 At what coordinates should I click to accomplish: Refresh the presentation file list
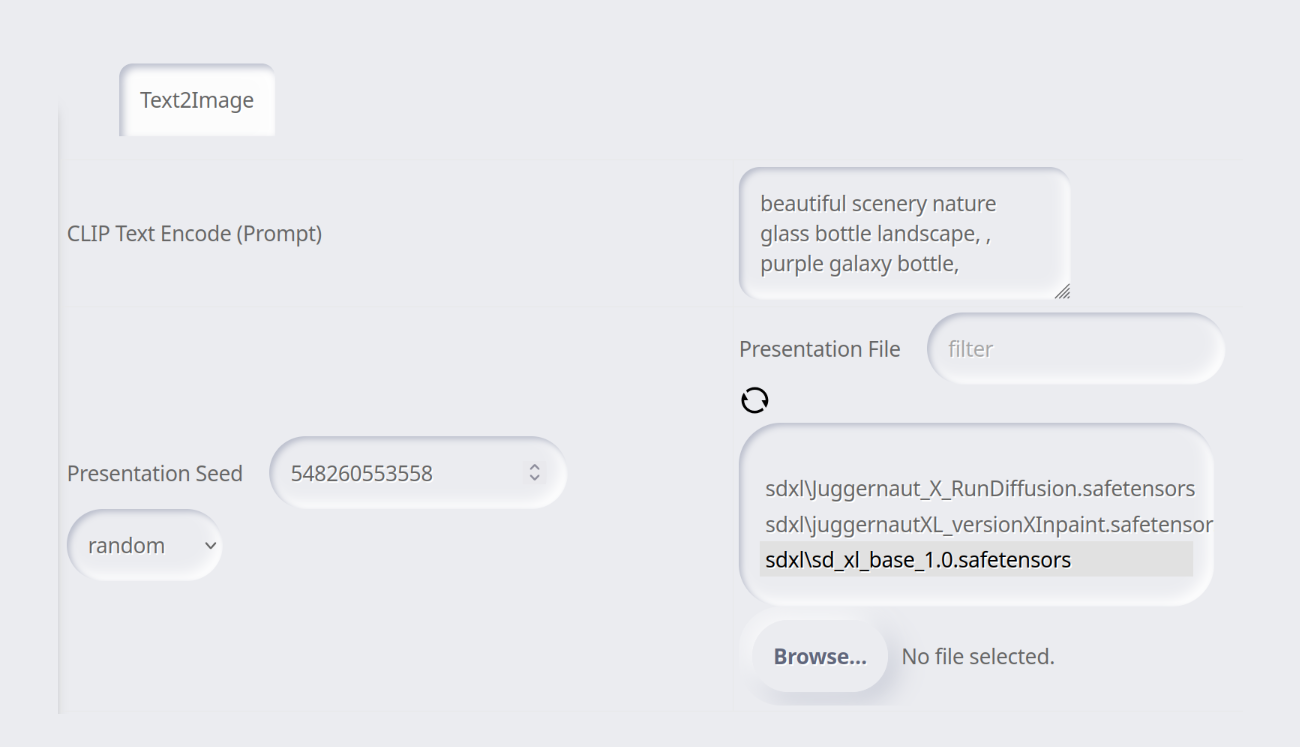click(756, 400)
